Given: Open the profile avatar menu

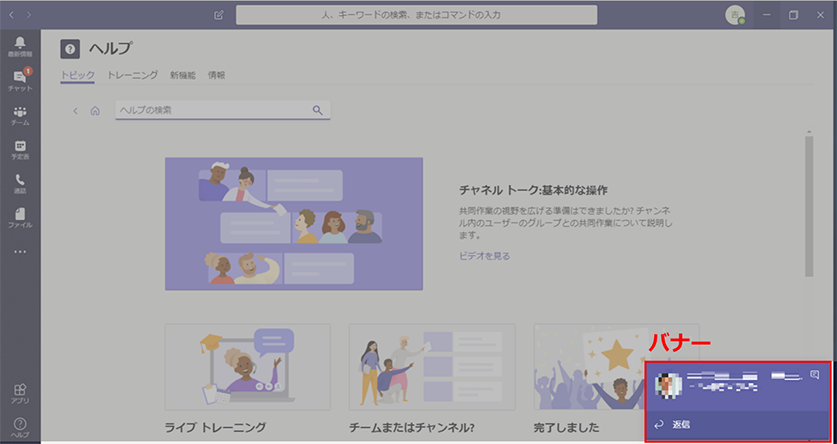Looking at the screenshot, I should point(735,15).
